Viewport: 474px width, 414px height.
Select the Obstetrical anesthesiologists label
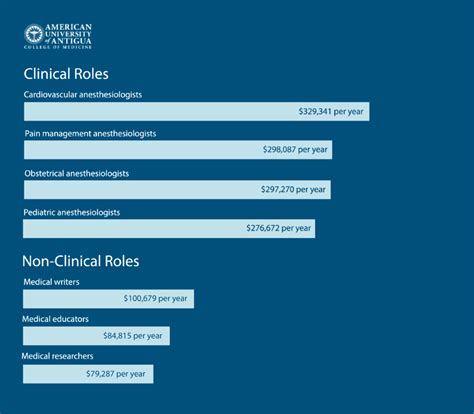(x=77, y=174)
